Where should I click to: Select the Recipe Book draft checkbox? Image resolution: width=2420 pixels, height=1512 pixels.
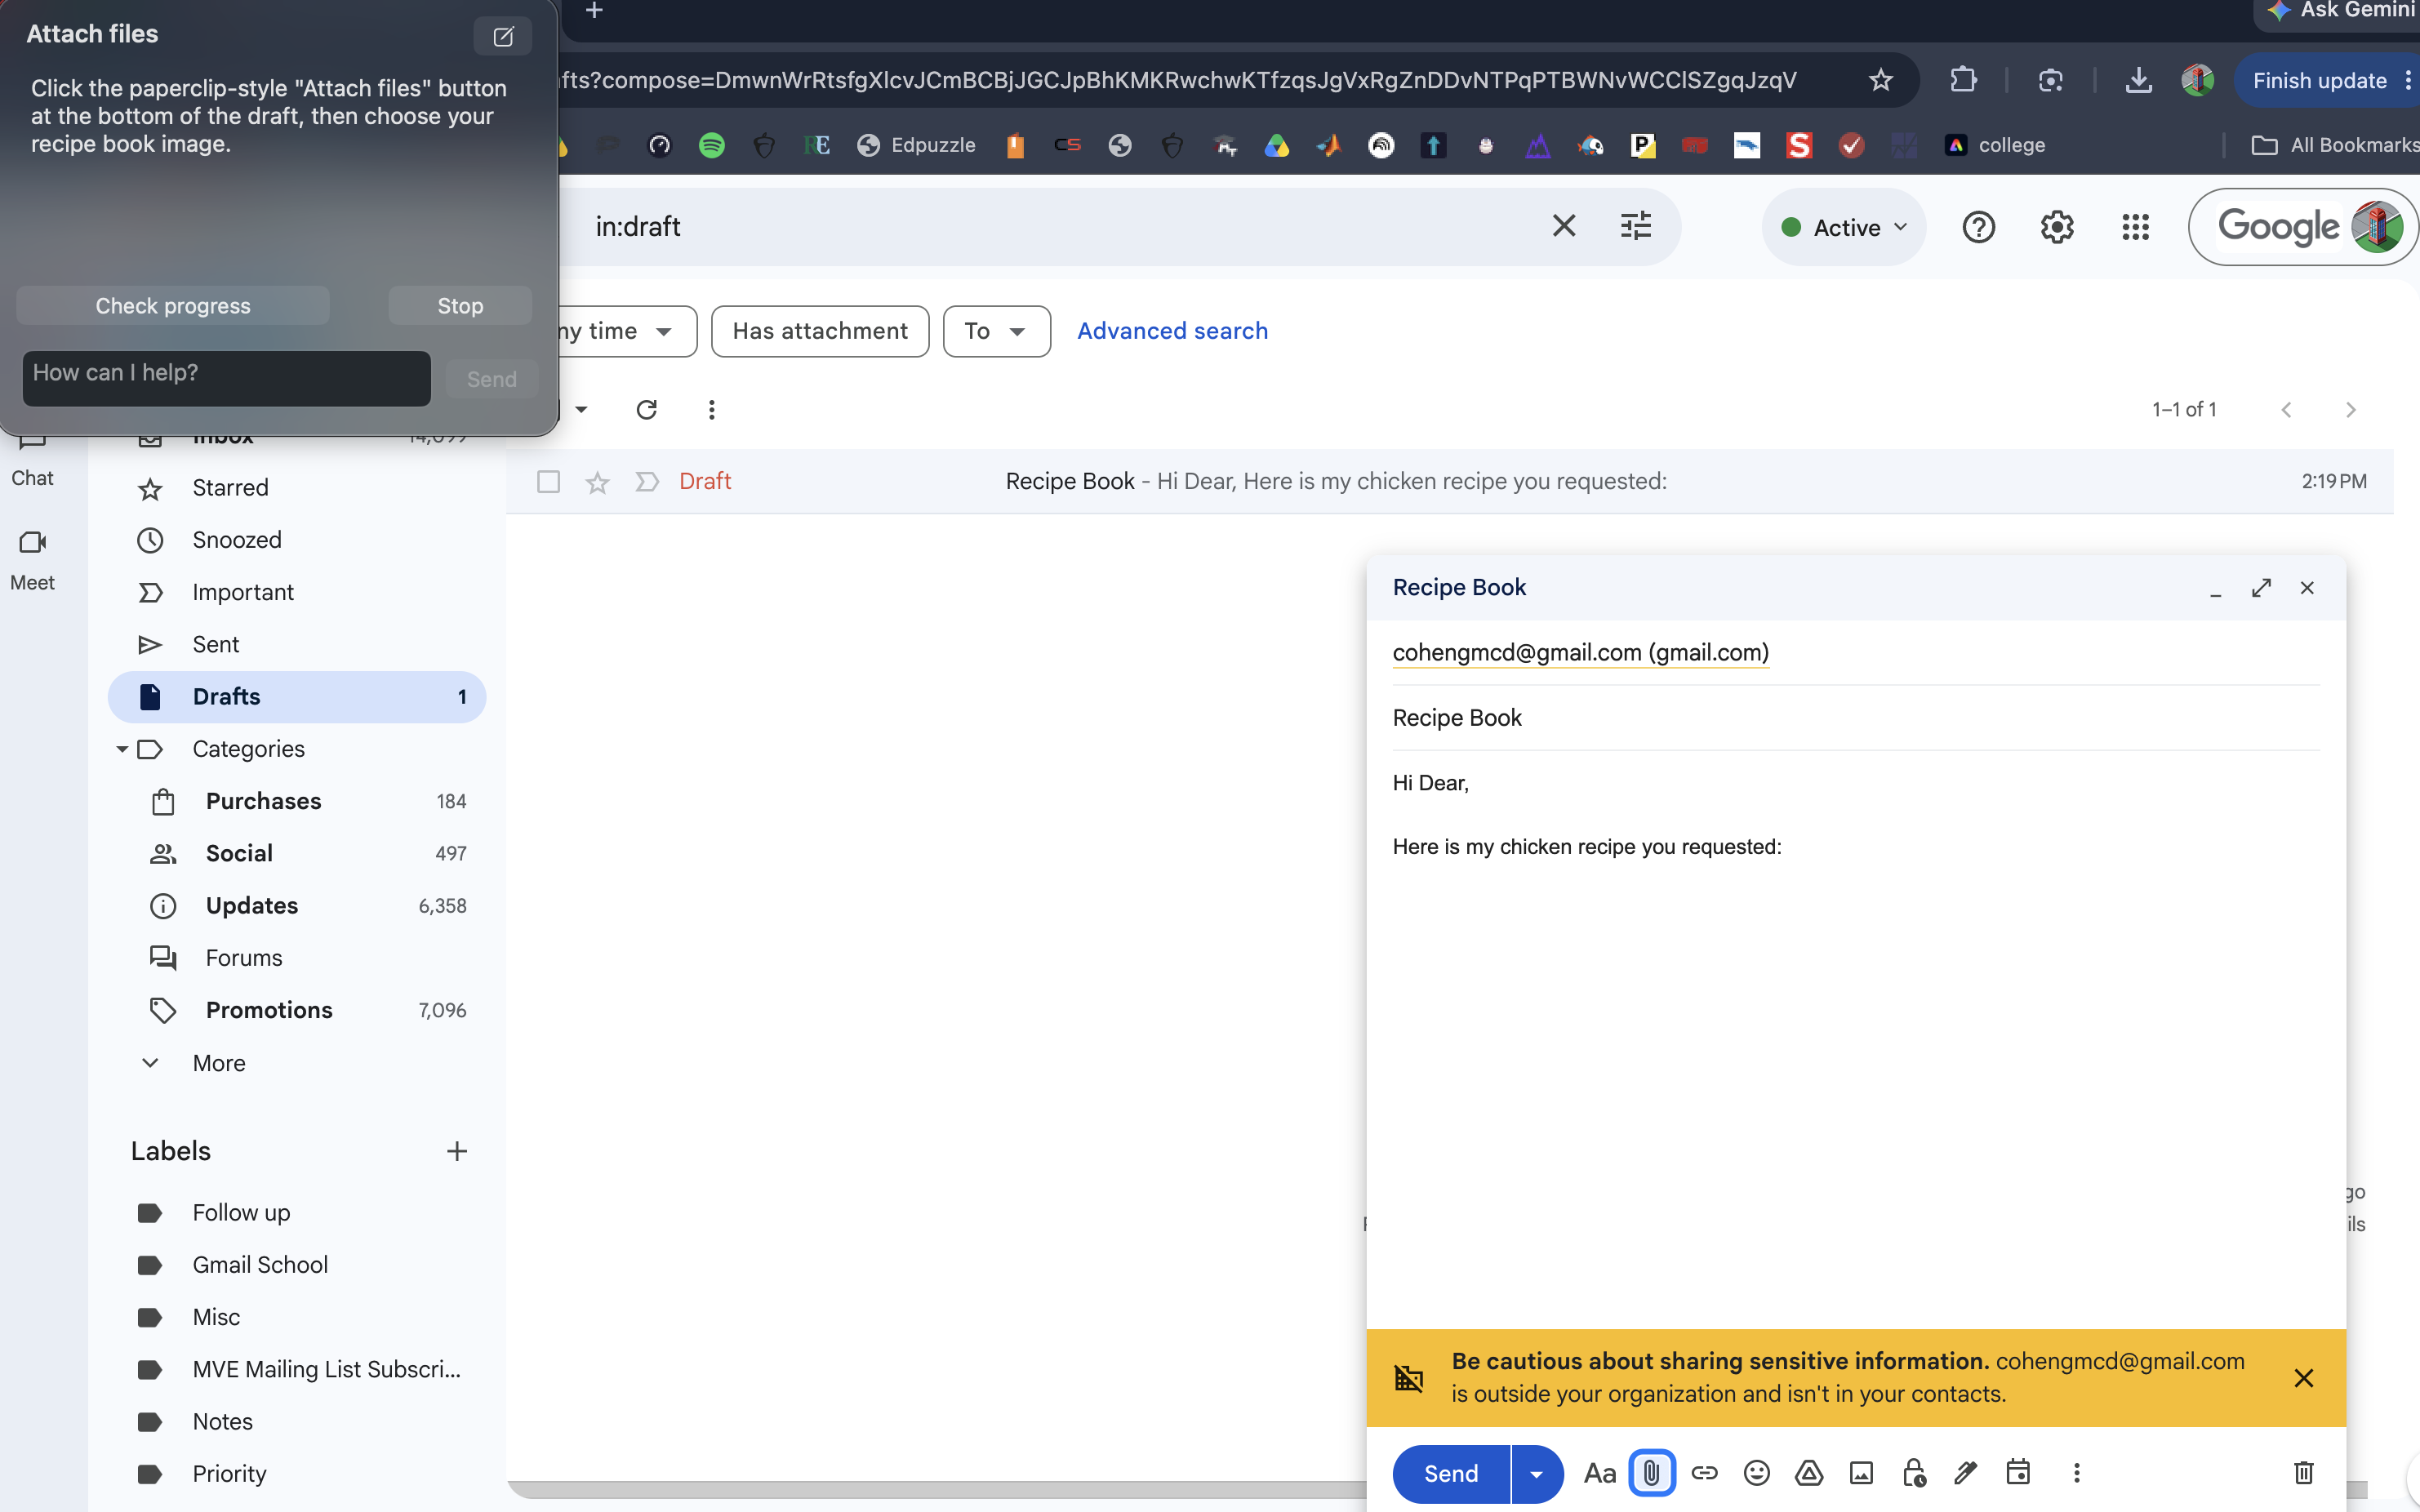click(x=548, y=482)
